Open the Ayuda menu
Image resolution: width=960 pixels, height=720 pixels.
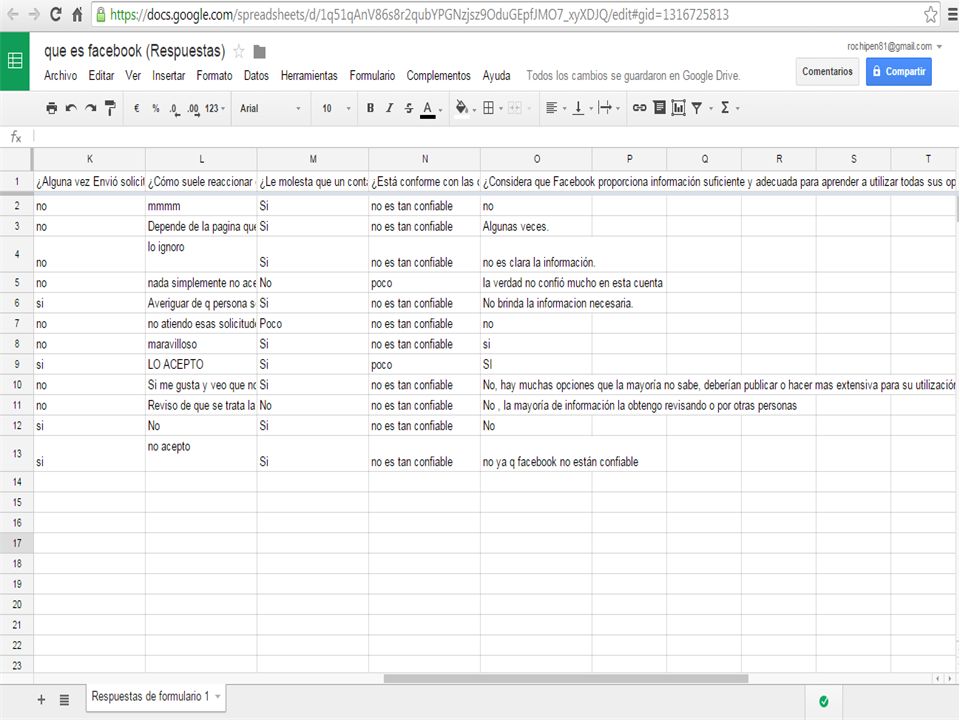[497, 75]
